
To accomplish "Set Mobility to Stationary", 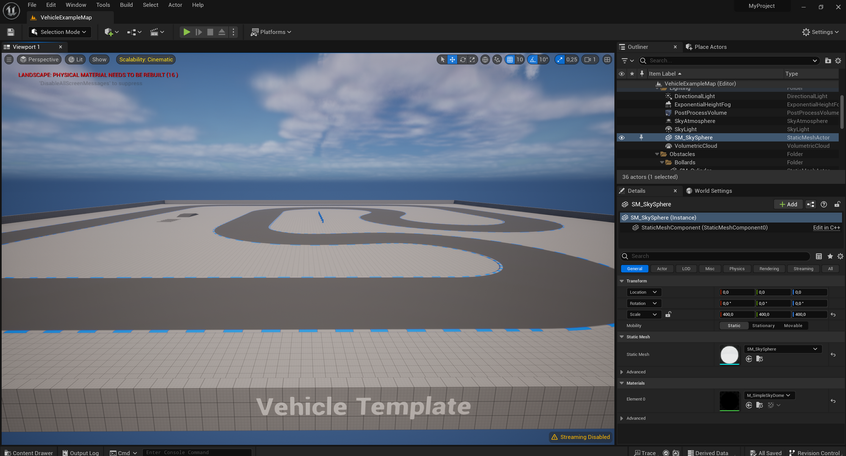I will tap(763, 325).
